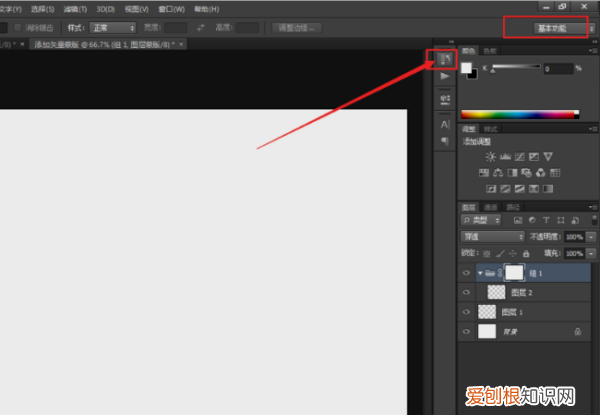Add a Color Balance adjustment (scales icon)
This screenshot has width=600, height=415.
point(497,172)
